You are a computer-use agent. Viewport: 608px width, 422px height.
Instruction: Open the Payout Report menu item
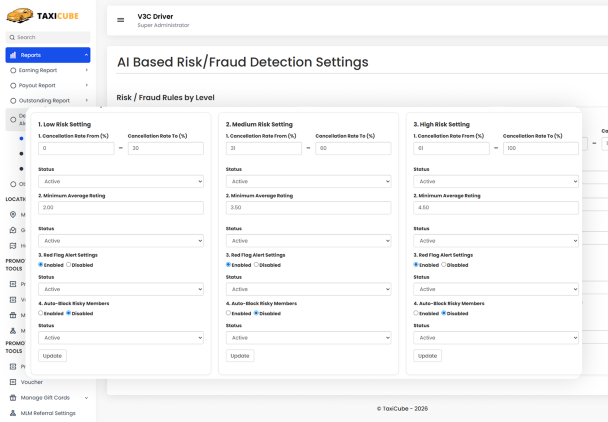pos(45,86)
